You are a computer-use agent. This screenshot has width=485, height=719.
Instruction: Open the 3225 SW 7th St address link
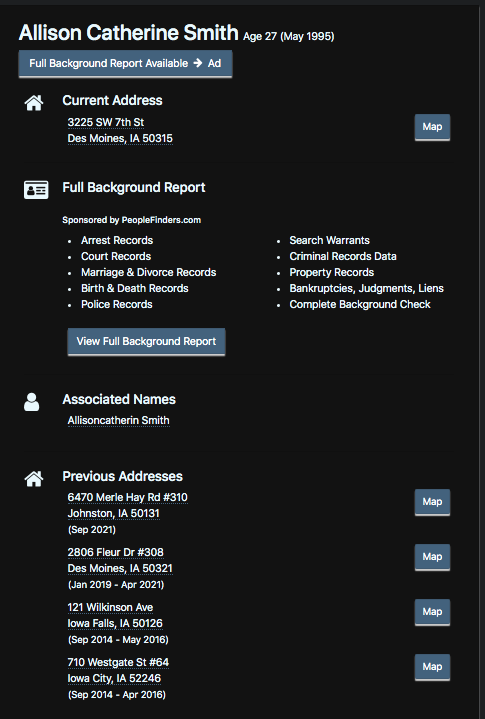tap(106, 122)
